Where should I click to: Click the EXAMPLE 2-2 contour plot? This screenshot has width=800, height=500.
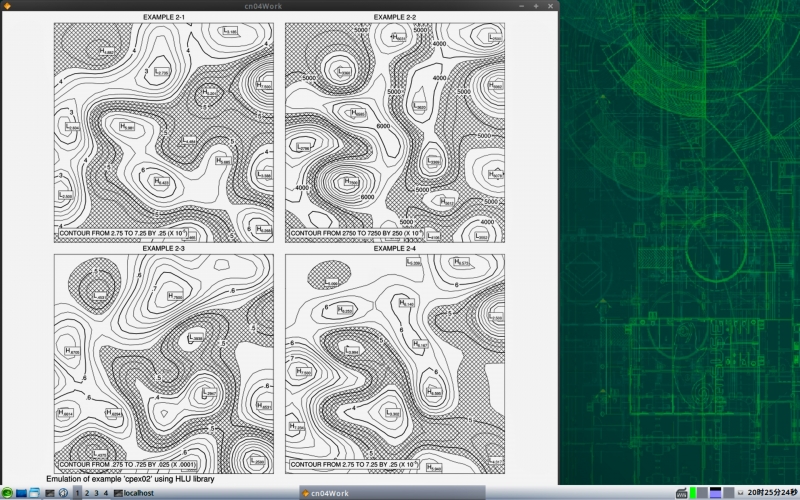(x=394, y=131)
